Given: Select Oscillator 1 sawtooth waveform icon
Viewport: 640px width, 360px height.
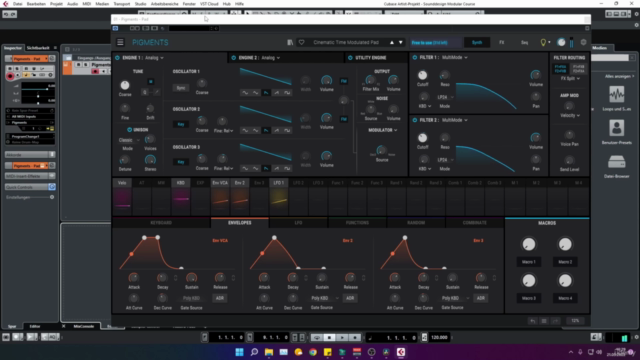Looking at the screenshot, I should pos(266,93).
